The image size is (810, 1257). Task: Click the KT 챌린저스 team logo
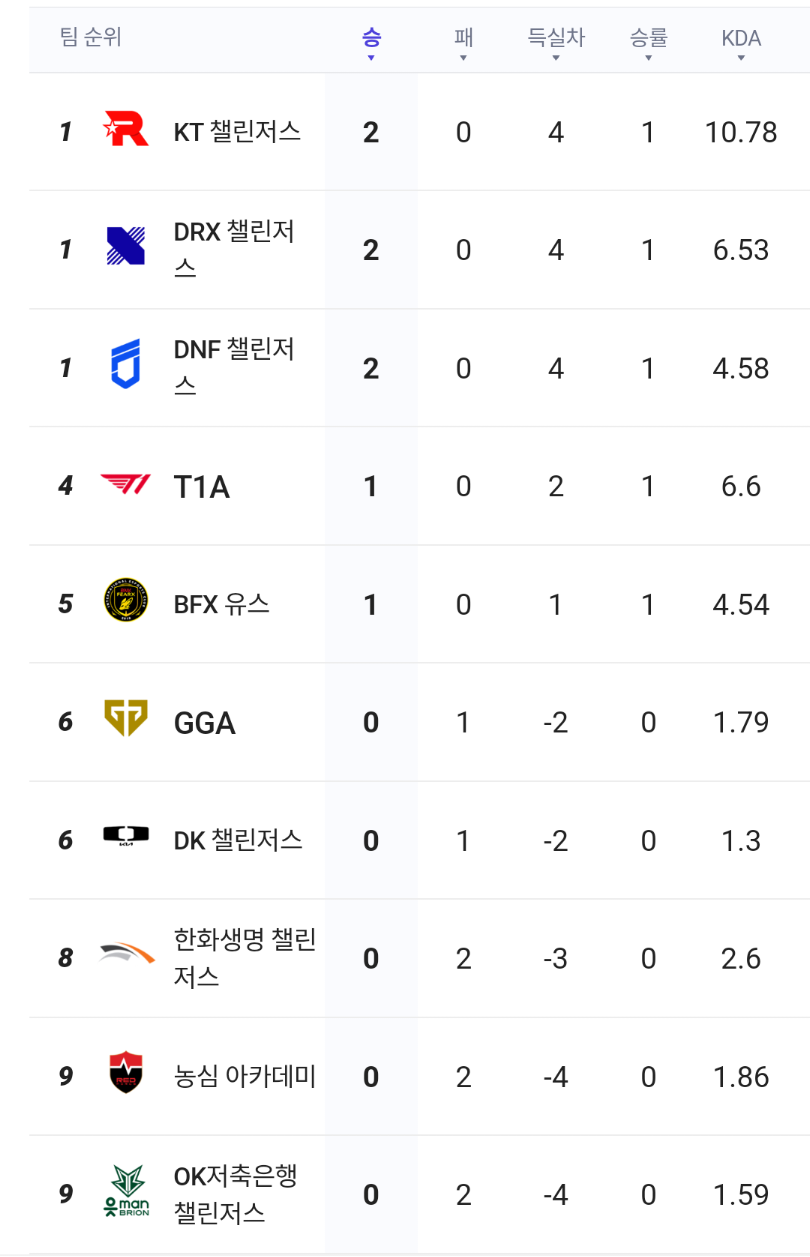tap(126, 130)
